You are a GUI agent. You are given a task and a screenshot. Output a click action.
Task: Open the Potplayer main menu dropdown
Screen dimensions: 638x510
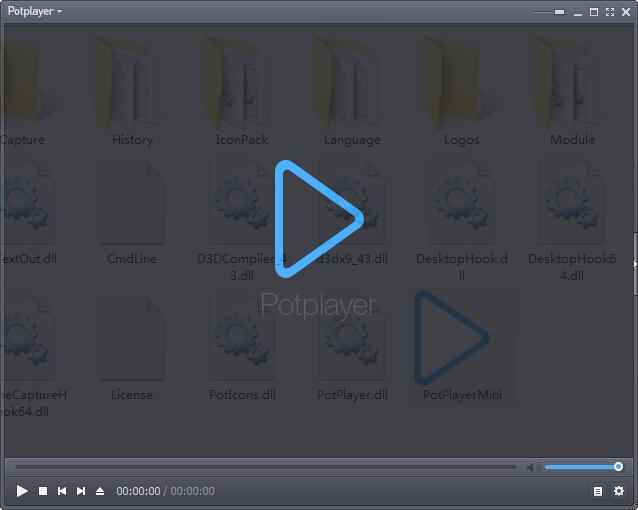coord(35,11)
